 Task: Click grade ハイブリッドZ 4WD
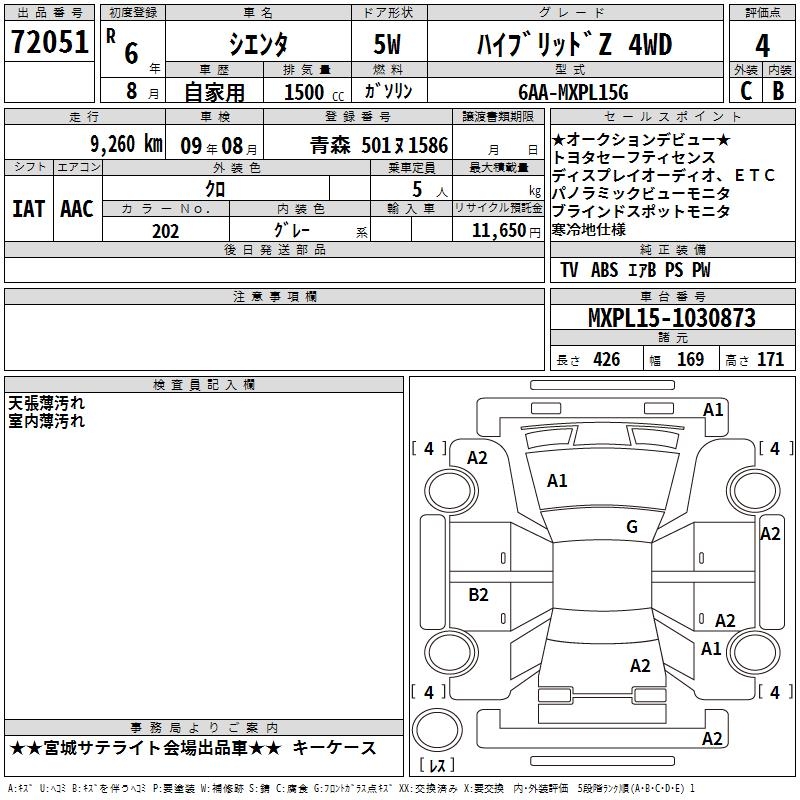coord(574,44)
